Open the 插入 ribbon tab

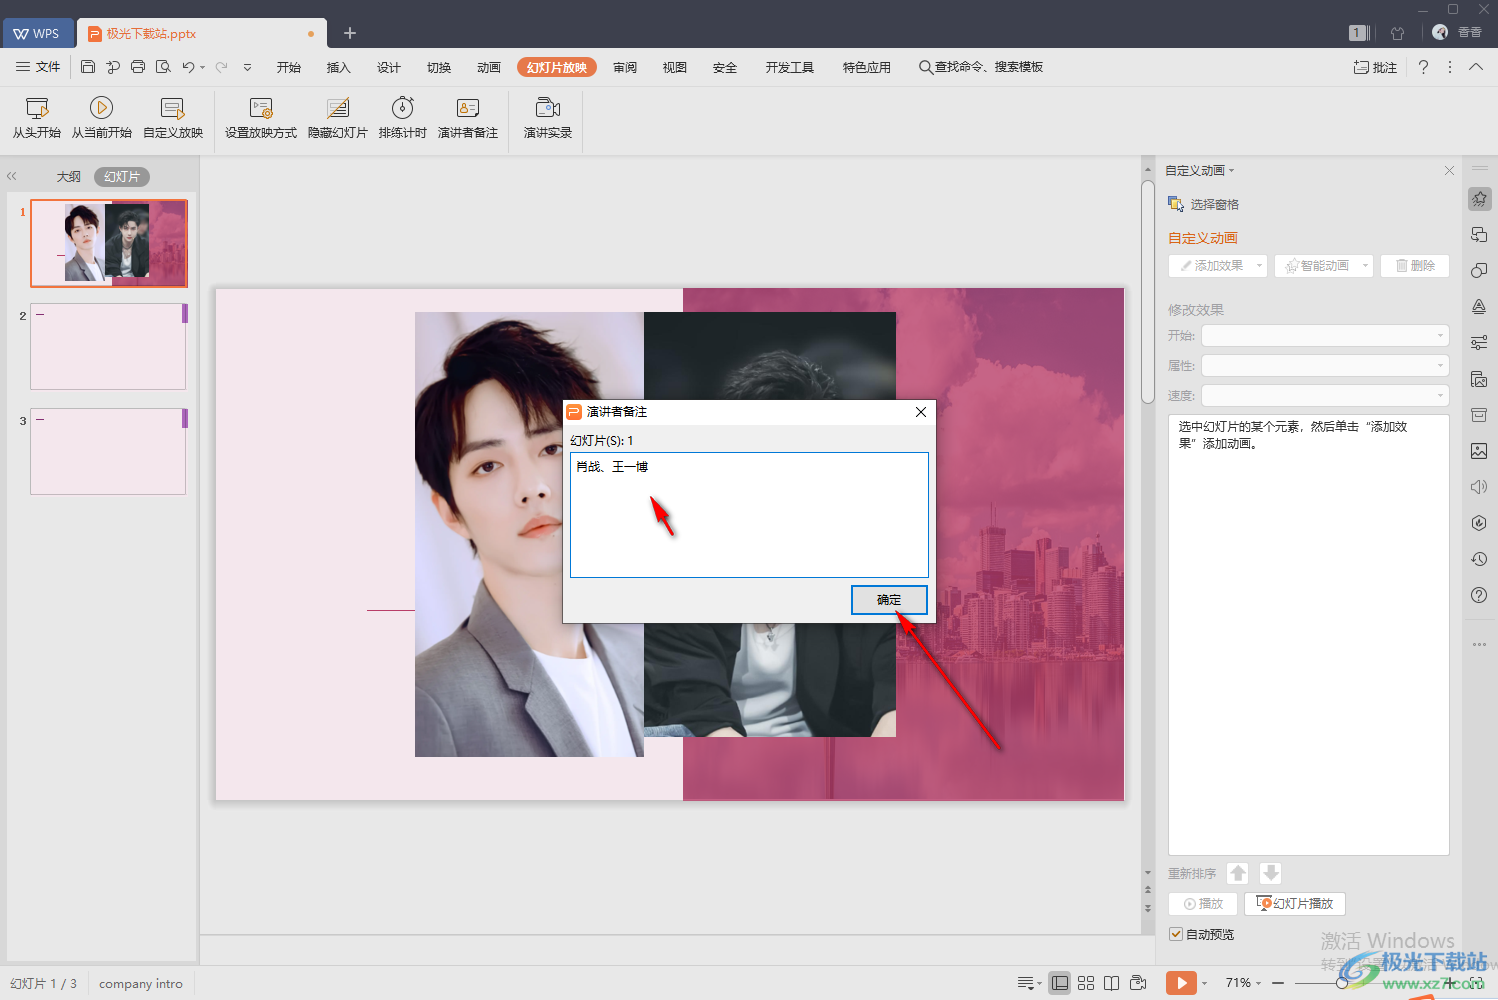pos(339,67)
